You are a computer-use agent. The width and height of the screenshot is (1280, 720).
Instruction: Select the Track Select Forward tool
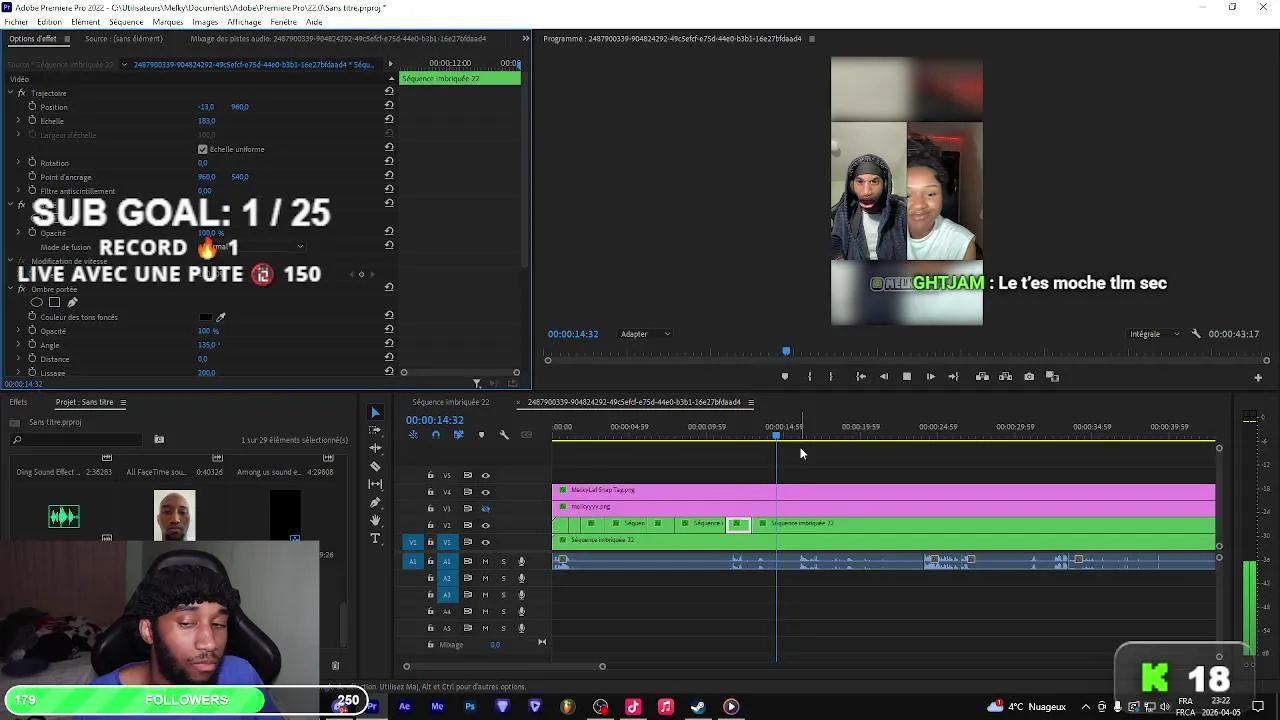coord(375,430)
